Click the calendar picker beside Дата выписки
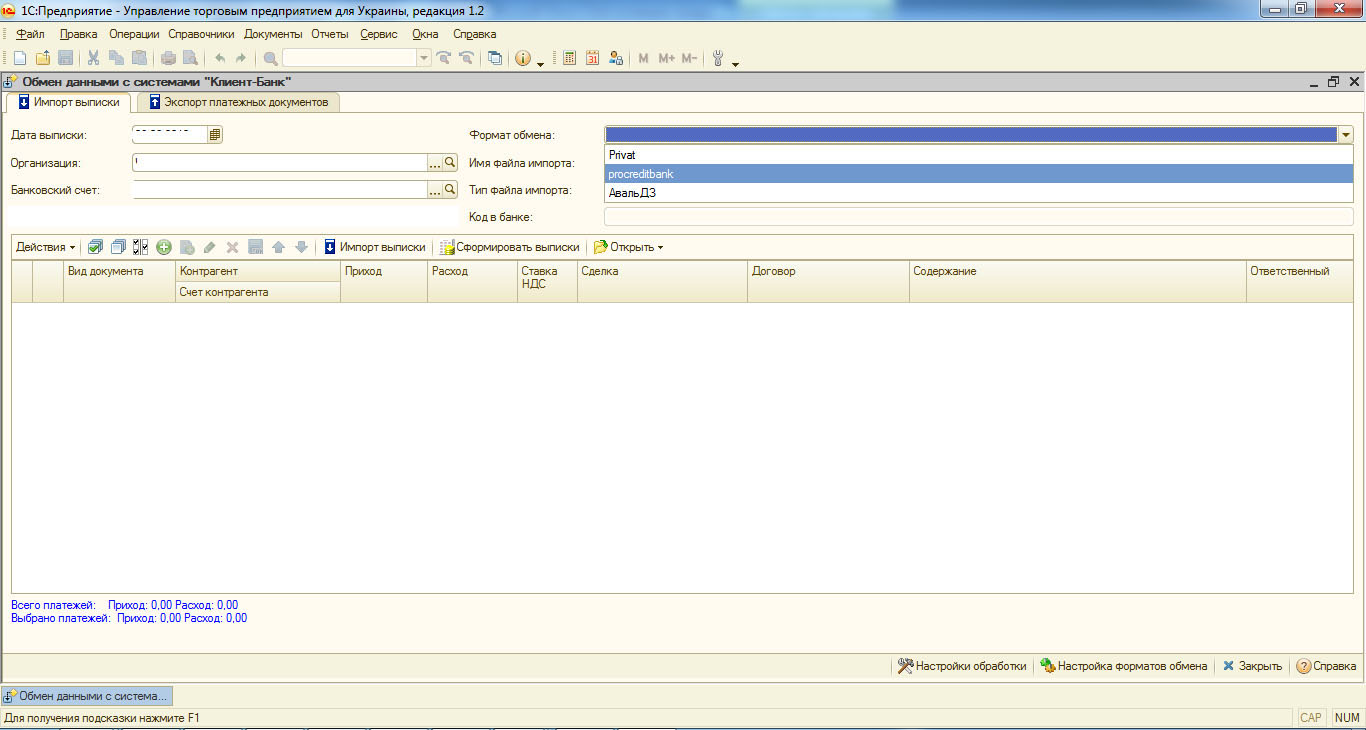Screen dimensions: 1366x730 click(215, 134)
